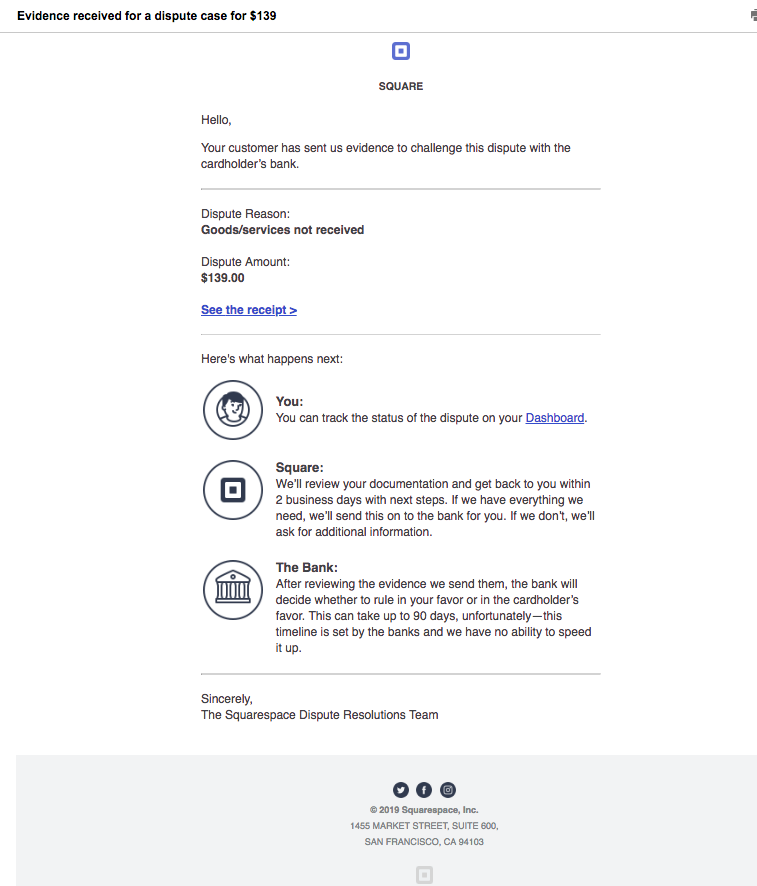Click the person avatar icon beside You

click(x=233, y=410)
